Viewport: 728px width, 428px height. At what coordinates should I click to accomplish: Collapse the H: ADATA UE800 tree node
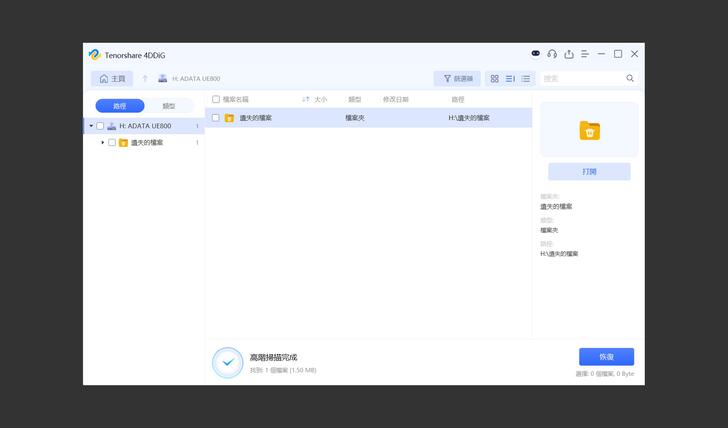[91, 126]
